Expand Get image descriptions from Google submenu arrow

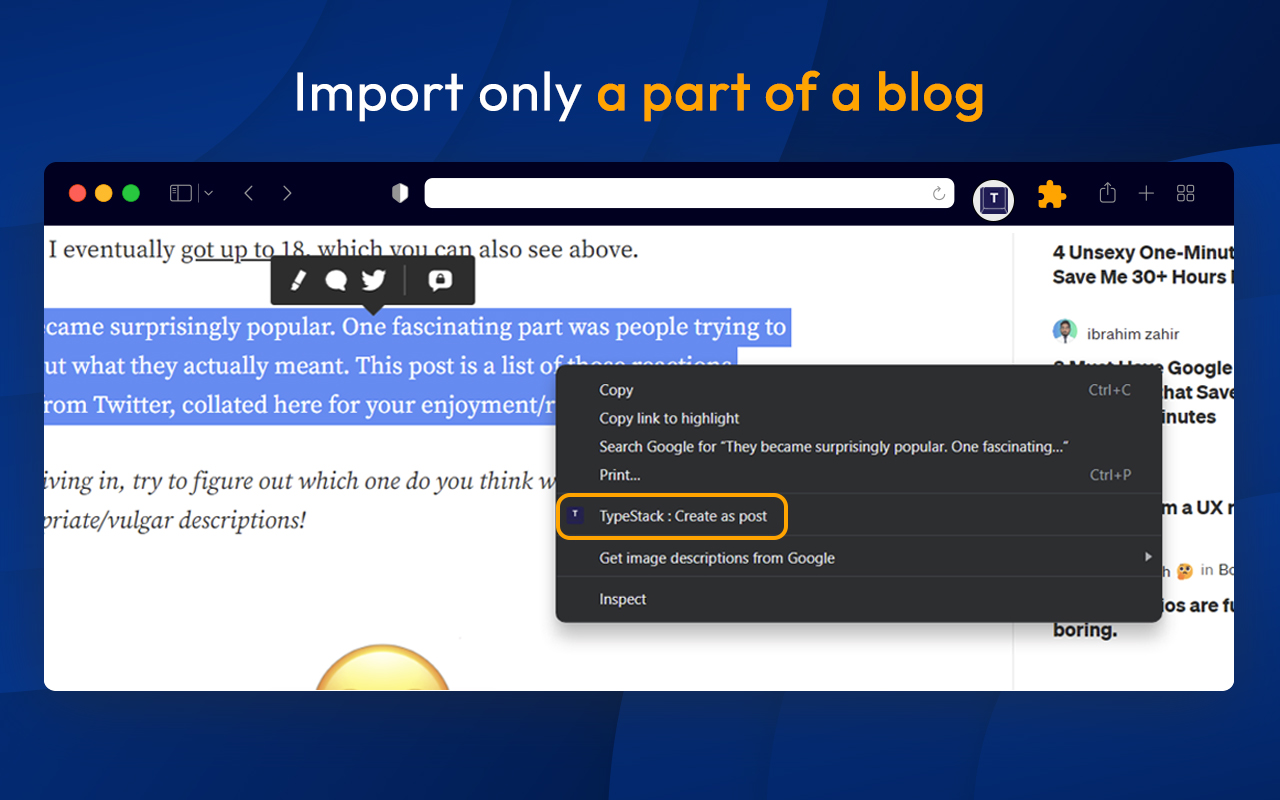[1148, 557]
